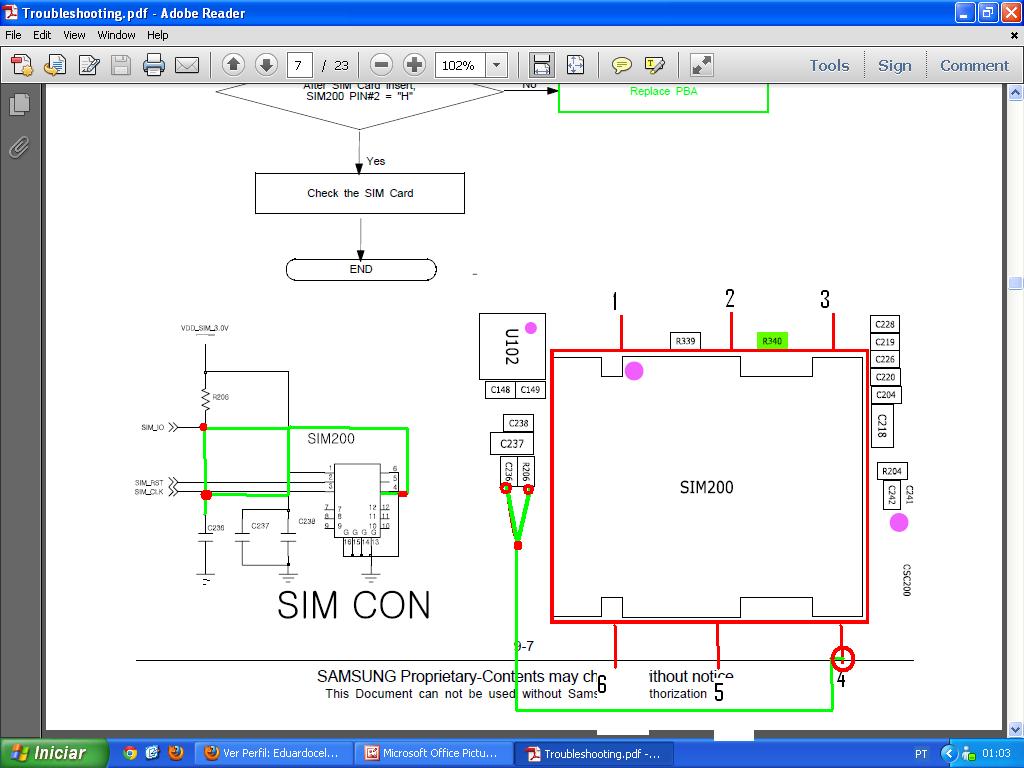Switch to Troubleshooting.pdf taskbar button
Screen dimensions: 1024x768
click(594, 754)
